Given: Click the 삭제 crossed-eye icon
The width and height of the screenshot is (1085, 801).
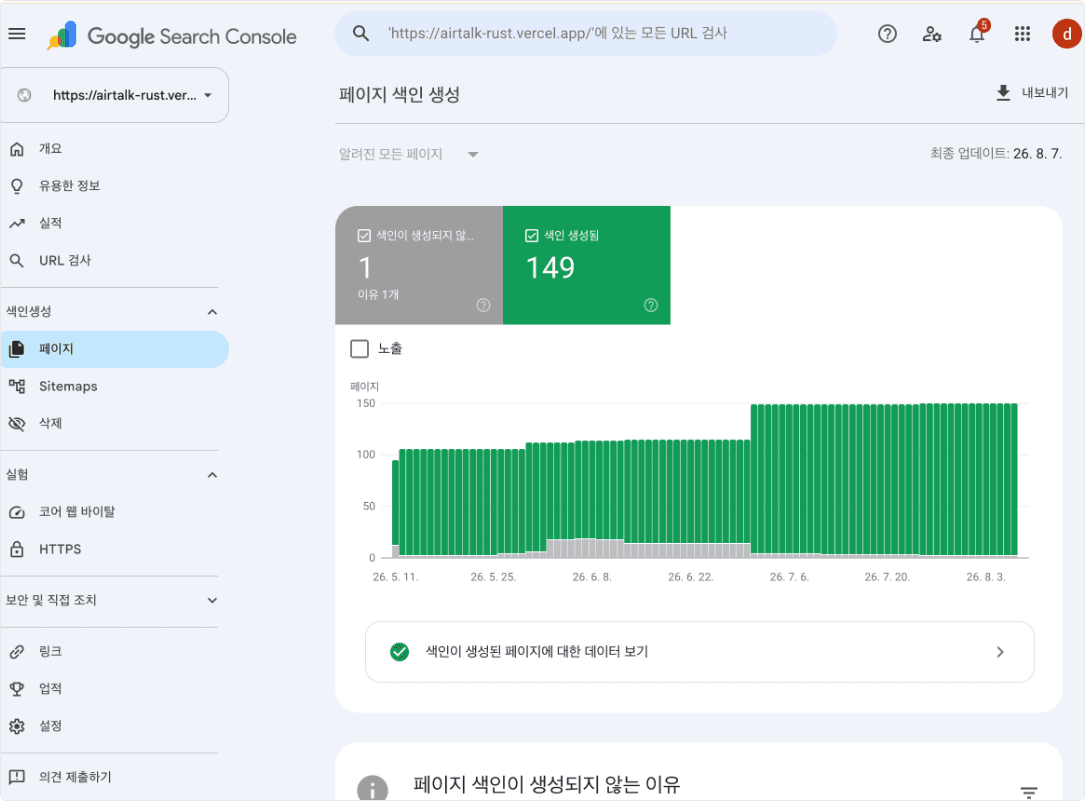Looking at the screenshot, I should pyautogui.click(x=17, y=423).
